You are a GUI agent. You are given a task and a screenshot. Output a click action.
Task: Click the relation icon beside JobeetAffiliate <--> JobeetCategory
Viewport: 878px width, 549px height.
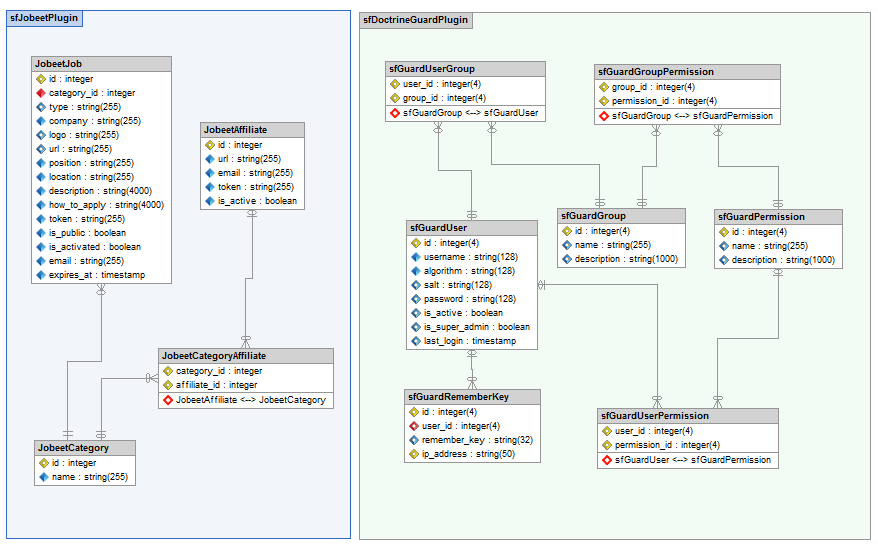pos(167,400)
